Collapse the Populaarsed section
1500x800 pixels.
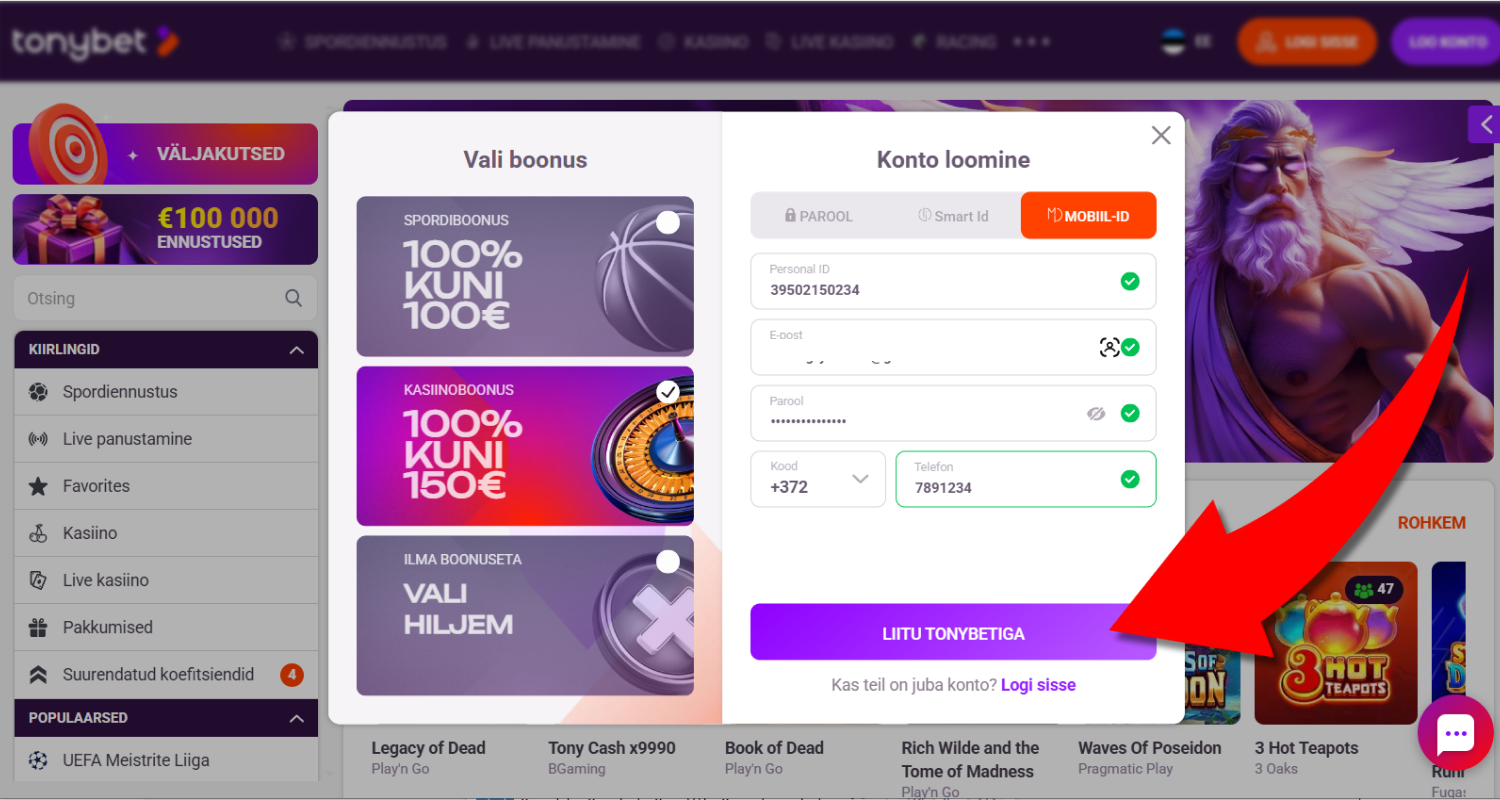[x=296, y=718]
